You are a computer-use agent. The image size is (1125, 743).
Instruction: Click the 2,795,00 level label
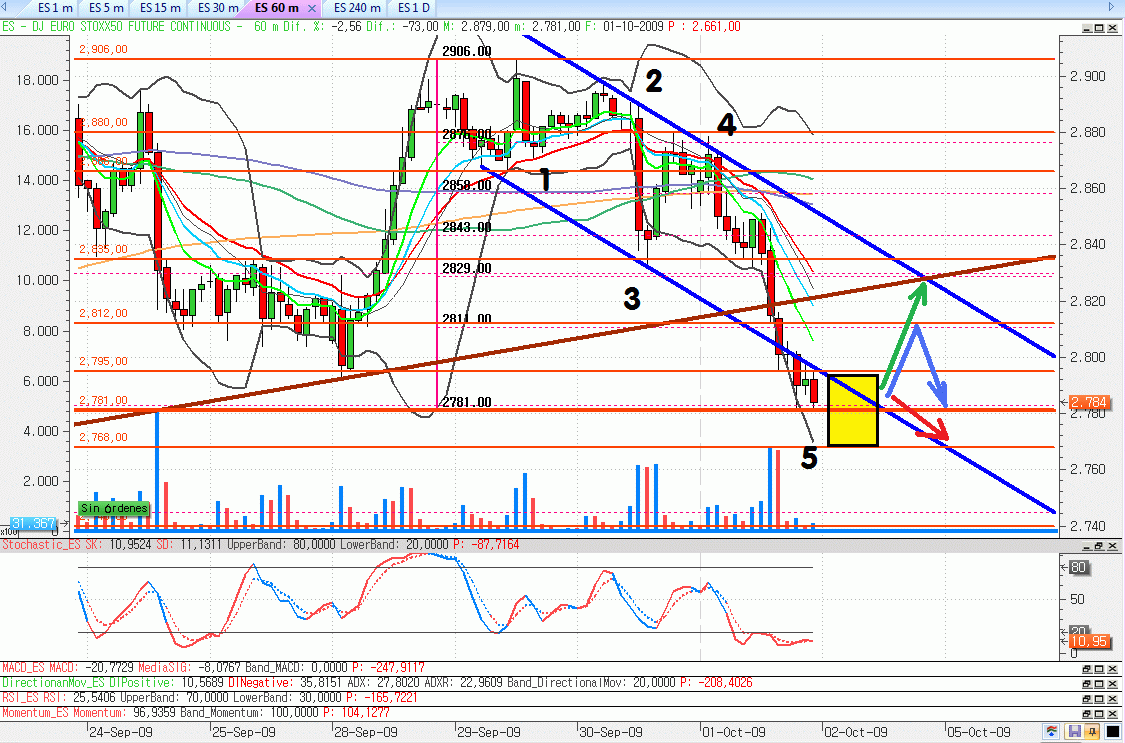[x=103, y=361]
